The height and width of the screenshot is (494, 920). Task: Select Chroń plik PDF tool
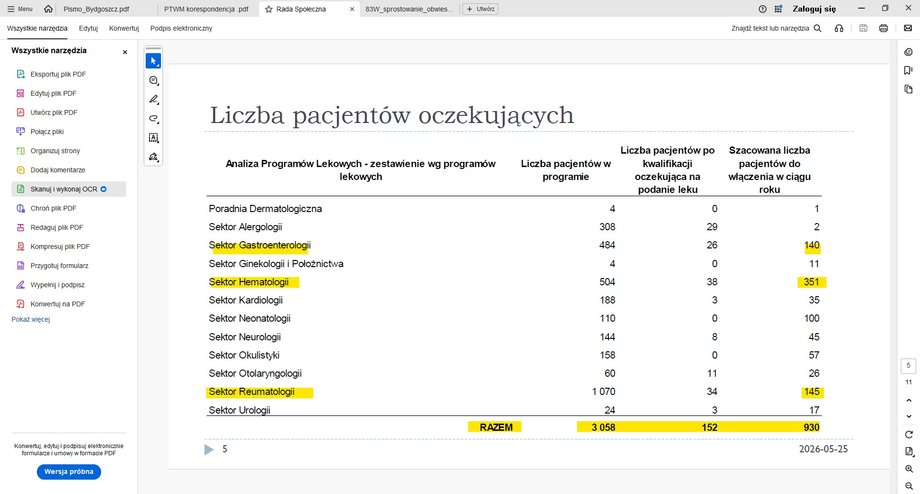69,208
